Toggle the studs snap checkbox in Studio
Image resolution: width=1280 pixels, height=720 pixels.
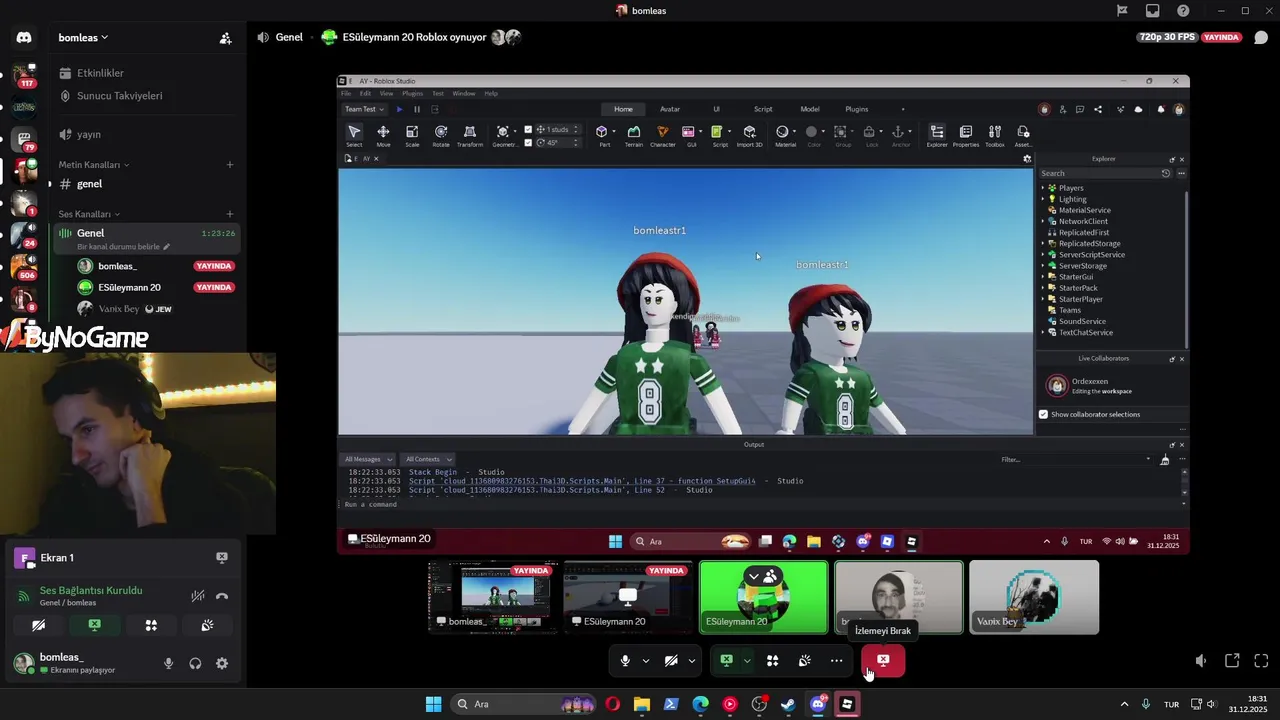point(529,130)
